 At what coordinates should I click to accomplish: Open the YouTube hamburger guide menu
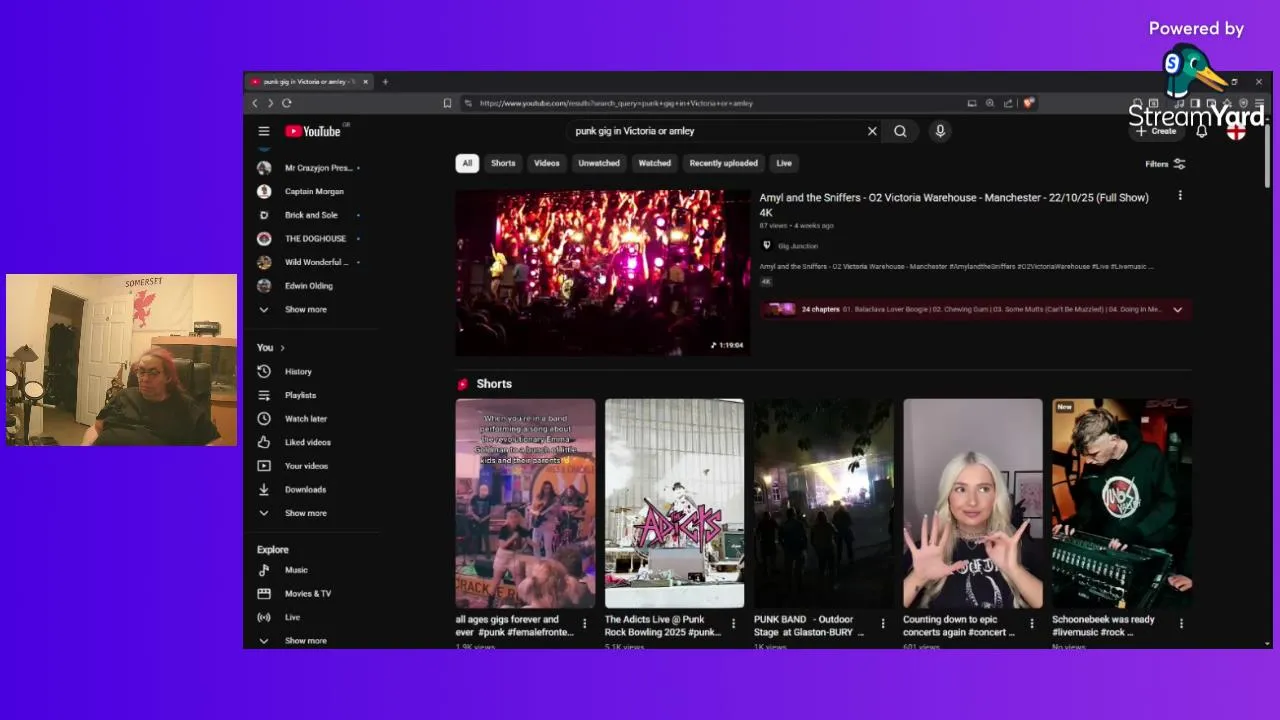(x=264, y=131)
